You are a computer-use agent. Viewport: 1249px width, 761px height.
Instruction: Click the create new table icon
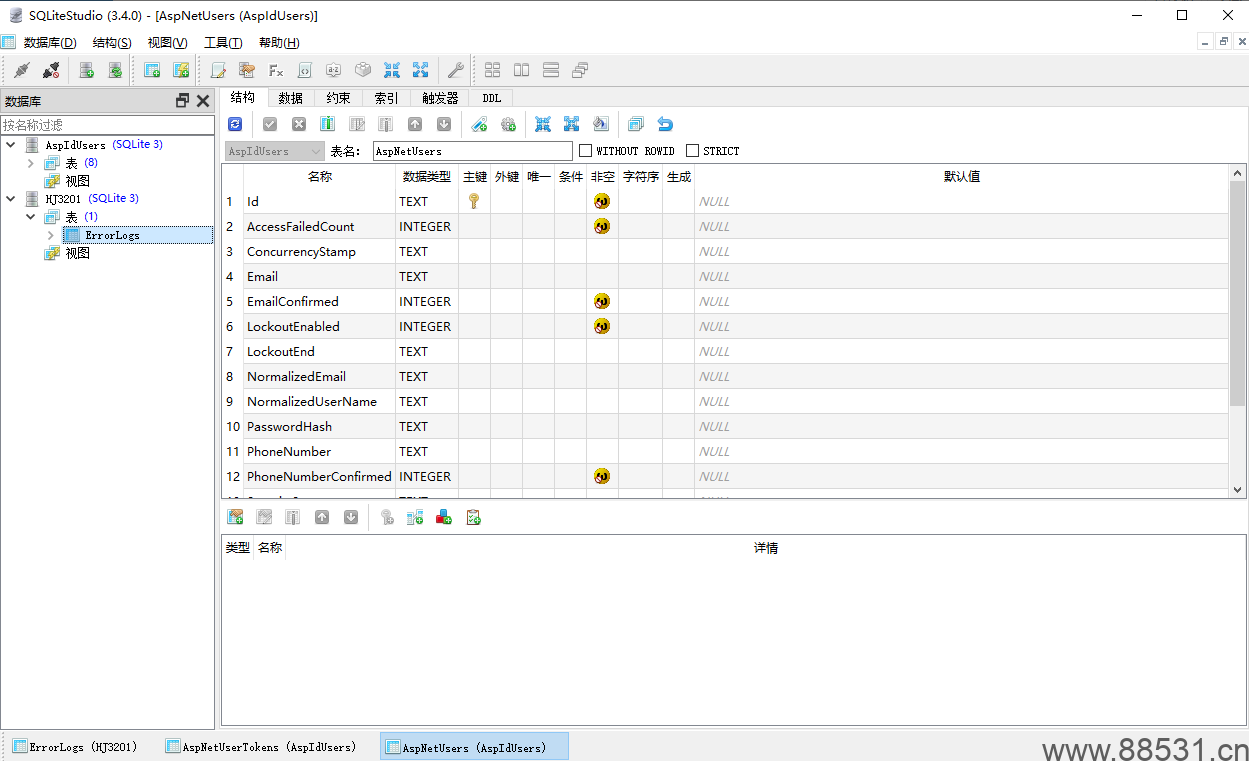152,70
